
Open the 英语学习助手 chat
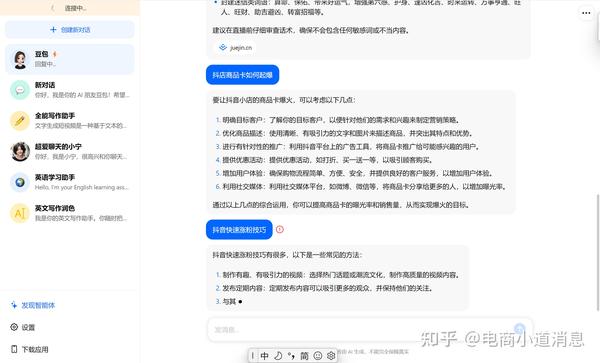(x=70, y=182)
